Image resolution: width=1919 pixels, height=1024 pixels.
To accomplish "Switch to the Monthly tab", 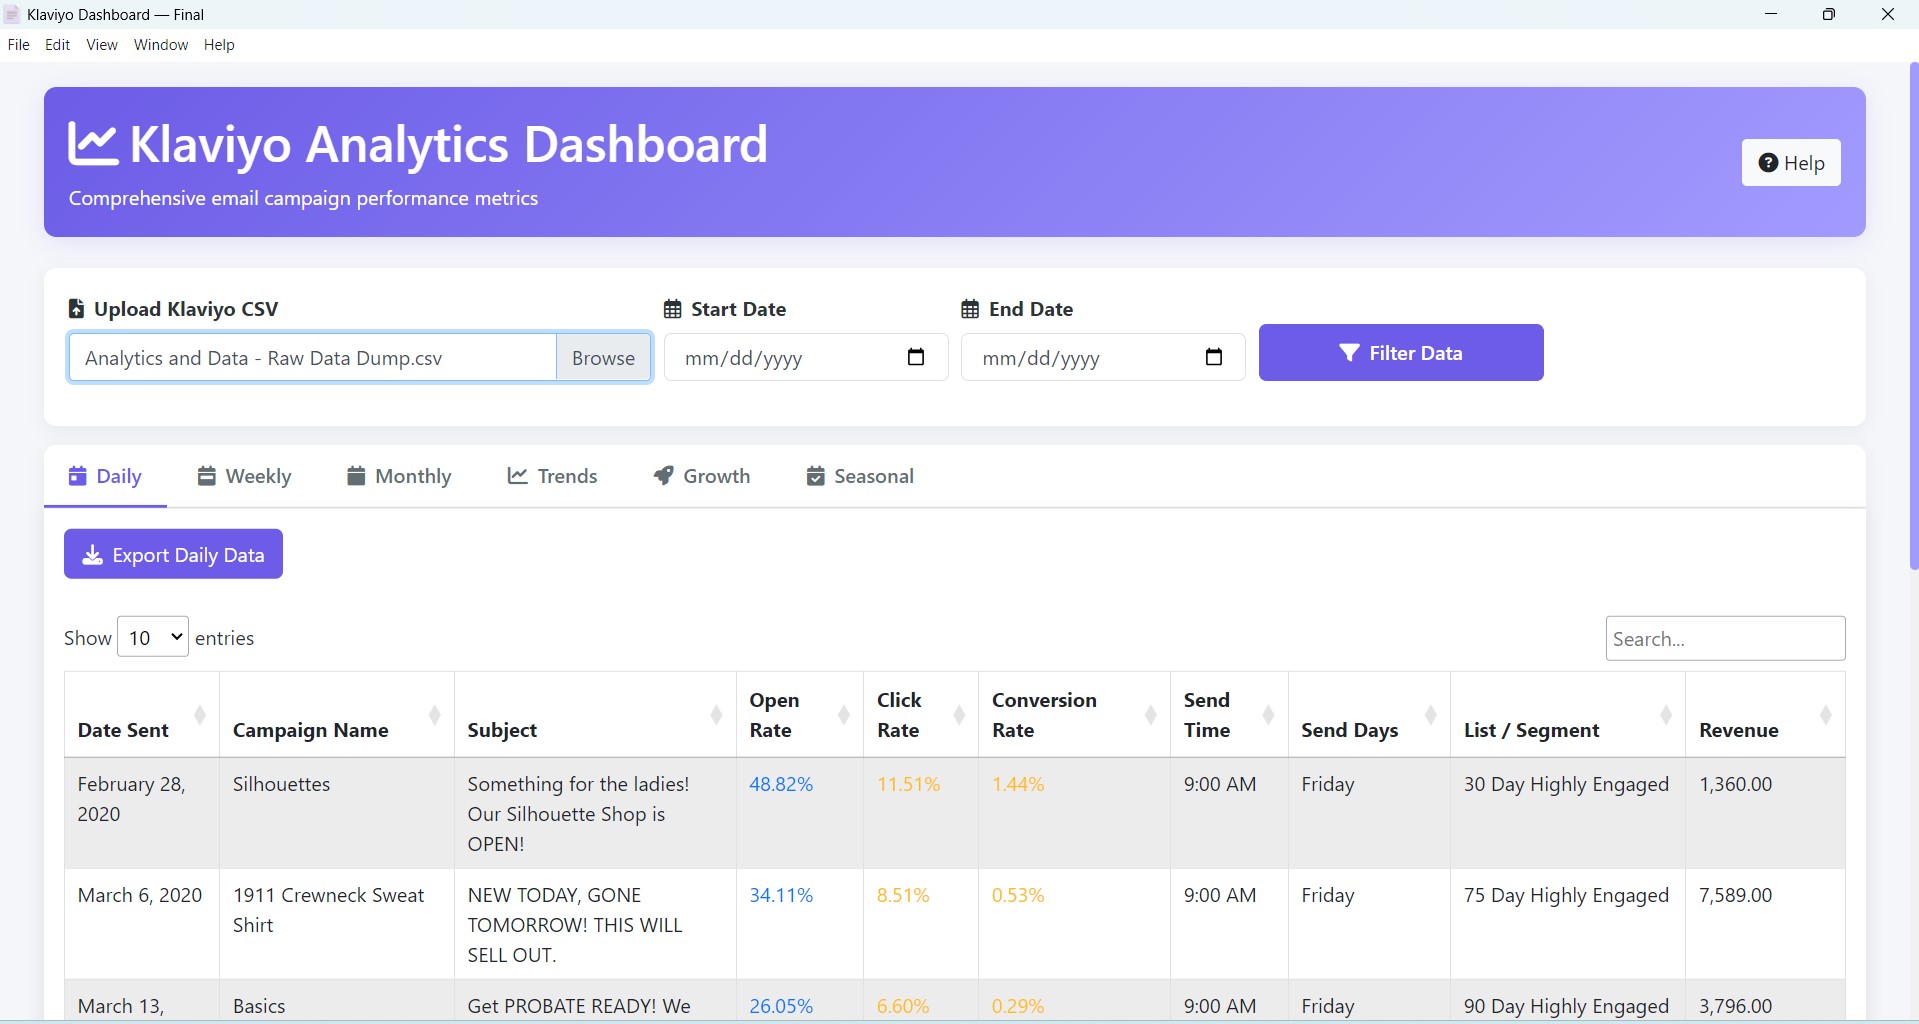I will (398, 475).
